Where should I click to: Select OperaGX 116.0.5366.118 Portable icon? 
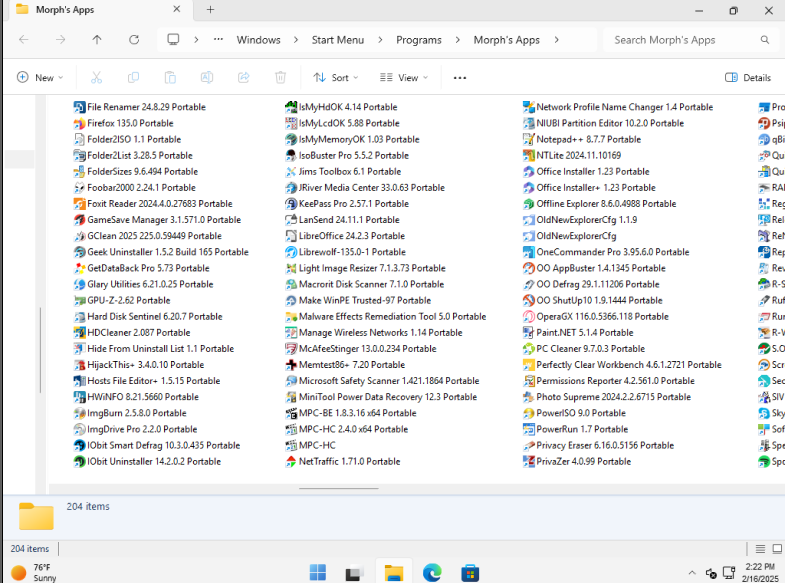(529, 316)
